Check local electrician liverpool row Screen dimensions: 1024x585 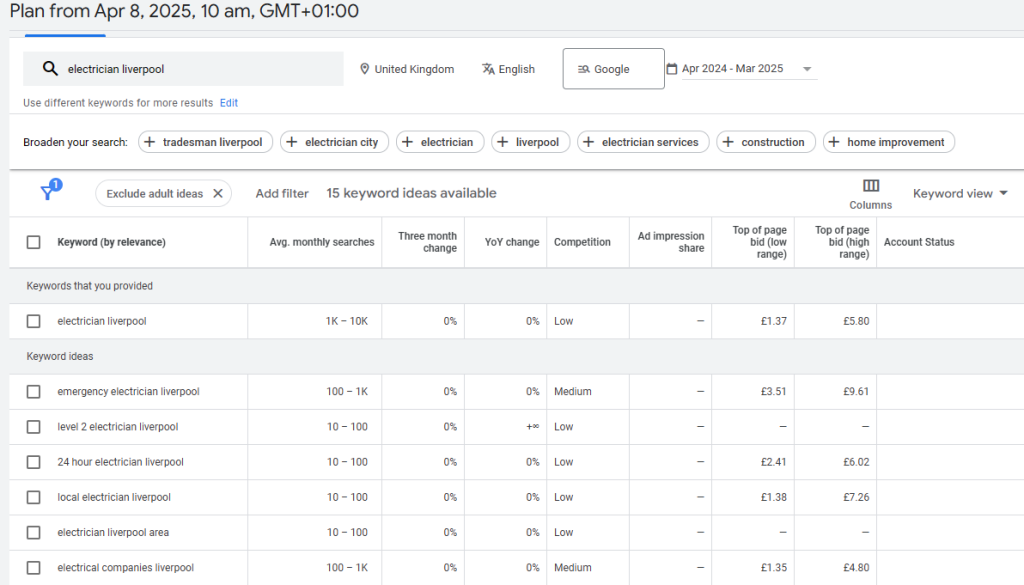coord(33,498)
